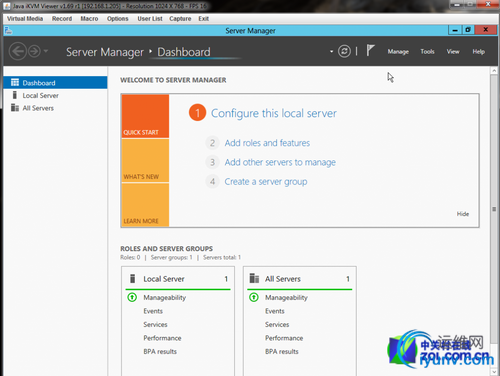The width and height of the screenshot is (500, 376).
Task: Click Add roles and features link
Action: click(267, 143)
